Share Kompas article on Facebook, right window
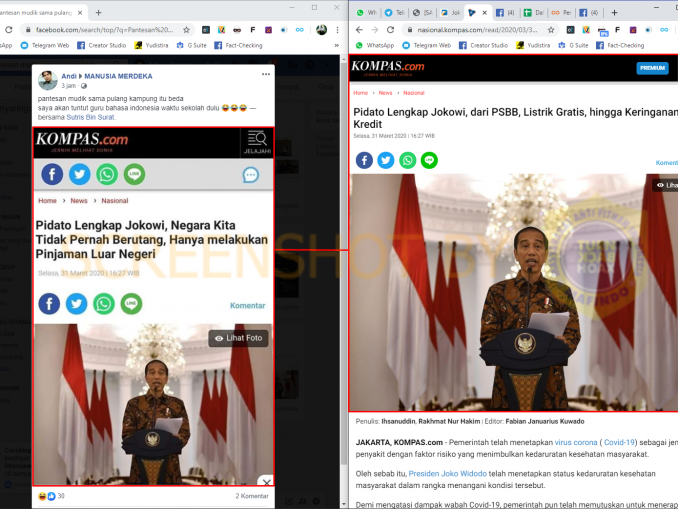Image resolution: width=678 pixels, height=509 pixels. (365, 160)
